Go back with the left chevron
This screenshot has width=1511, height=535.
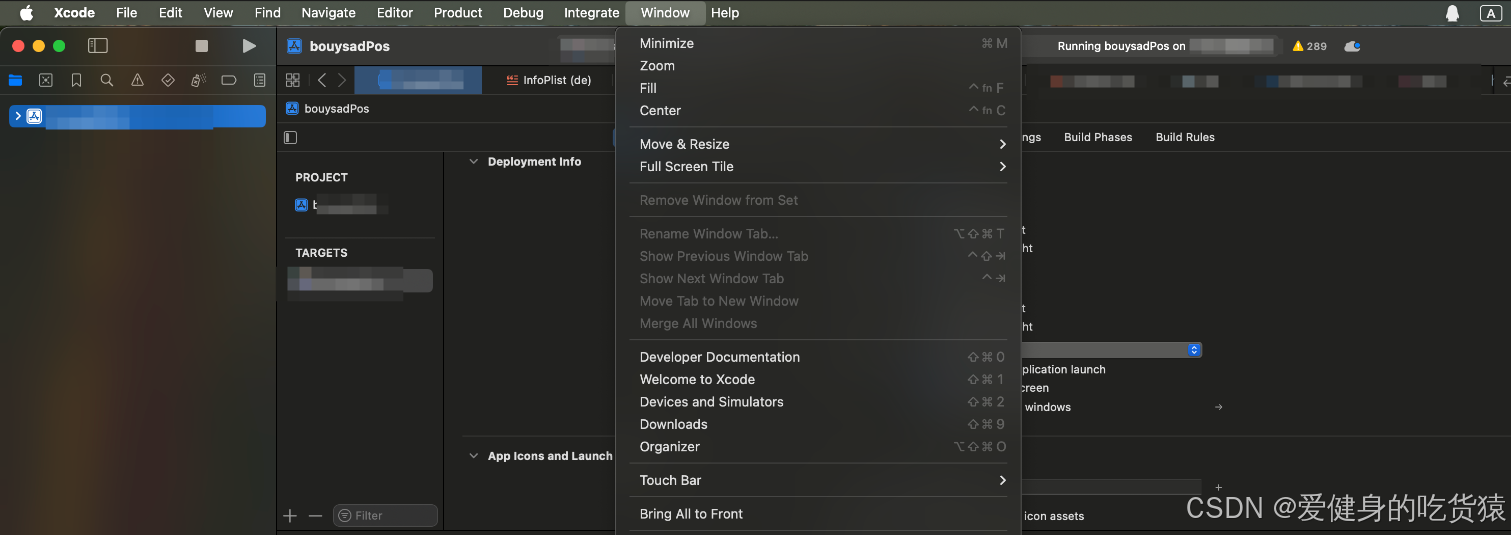pyautogui.click(x=322, y=80)
